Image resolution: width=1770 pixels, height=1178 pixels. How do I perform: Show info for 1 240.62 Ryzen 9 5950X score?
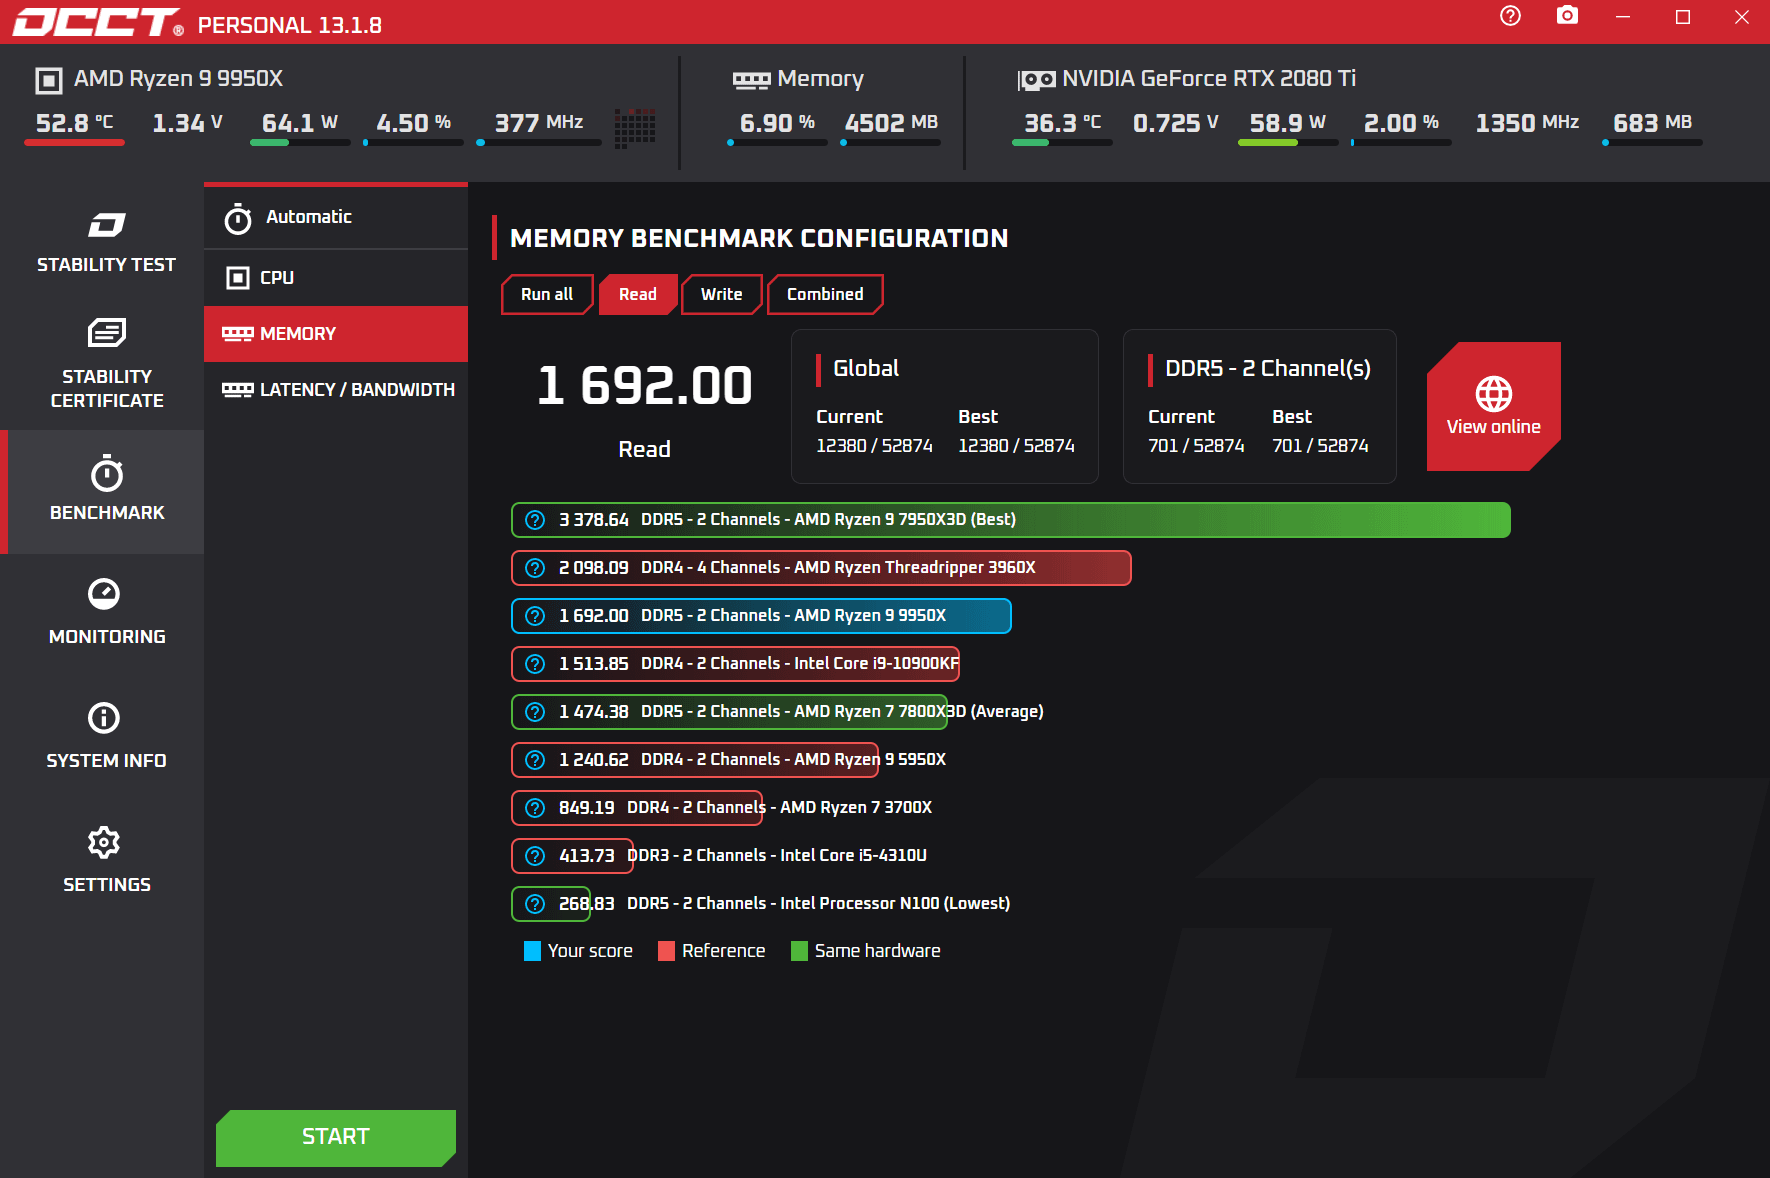pos(535,760)
